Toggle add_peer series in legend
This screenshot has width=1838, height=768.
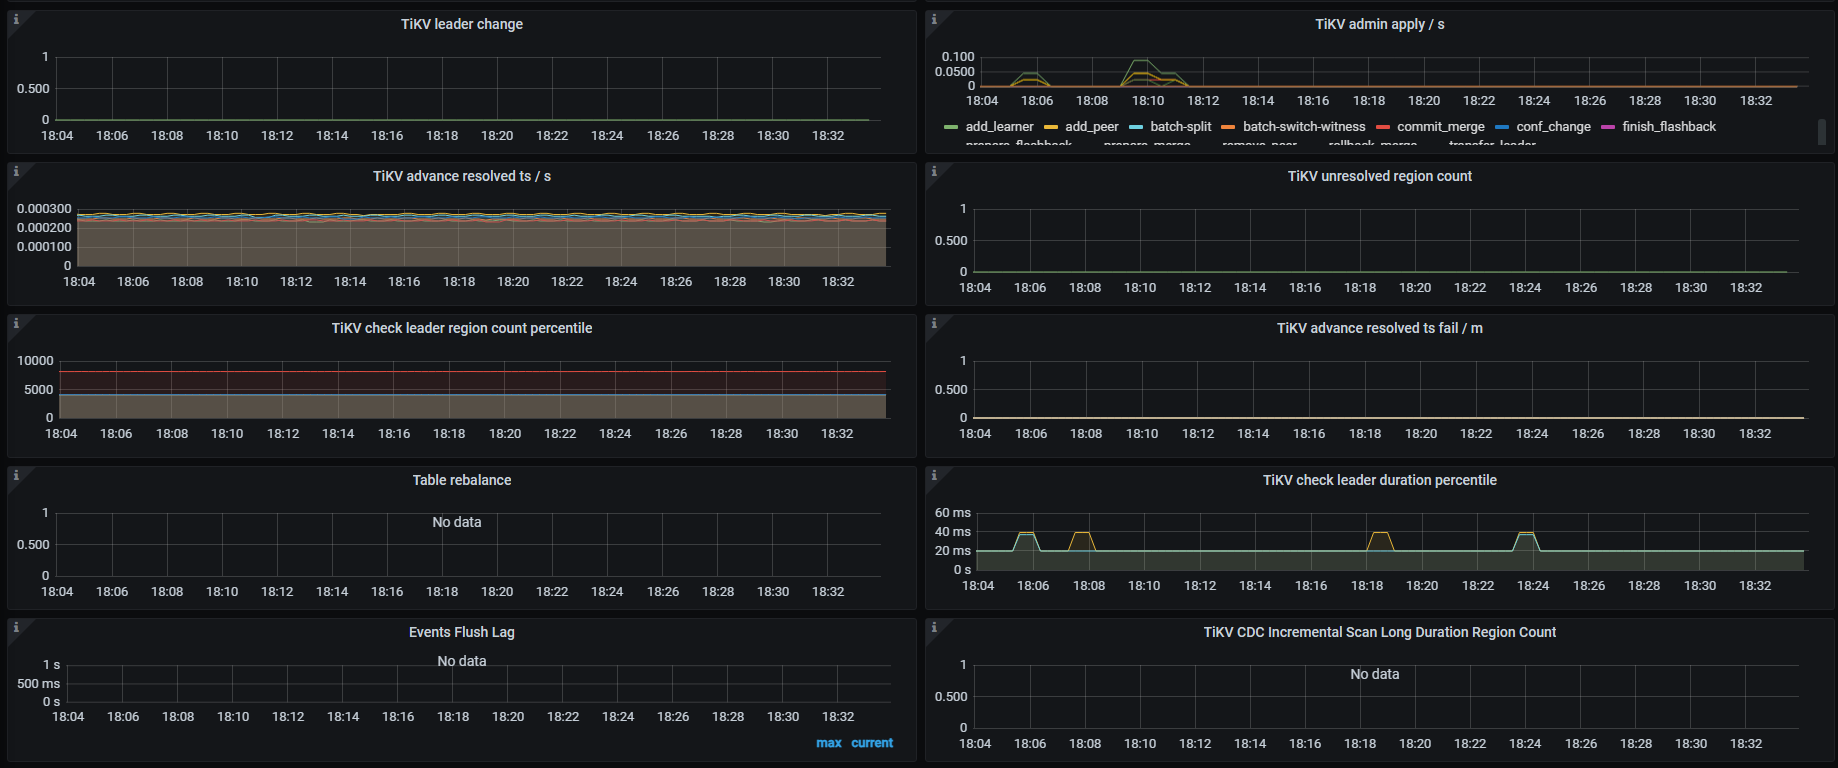tap(1092, 127)
